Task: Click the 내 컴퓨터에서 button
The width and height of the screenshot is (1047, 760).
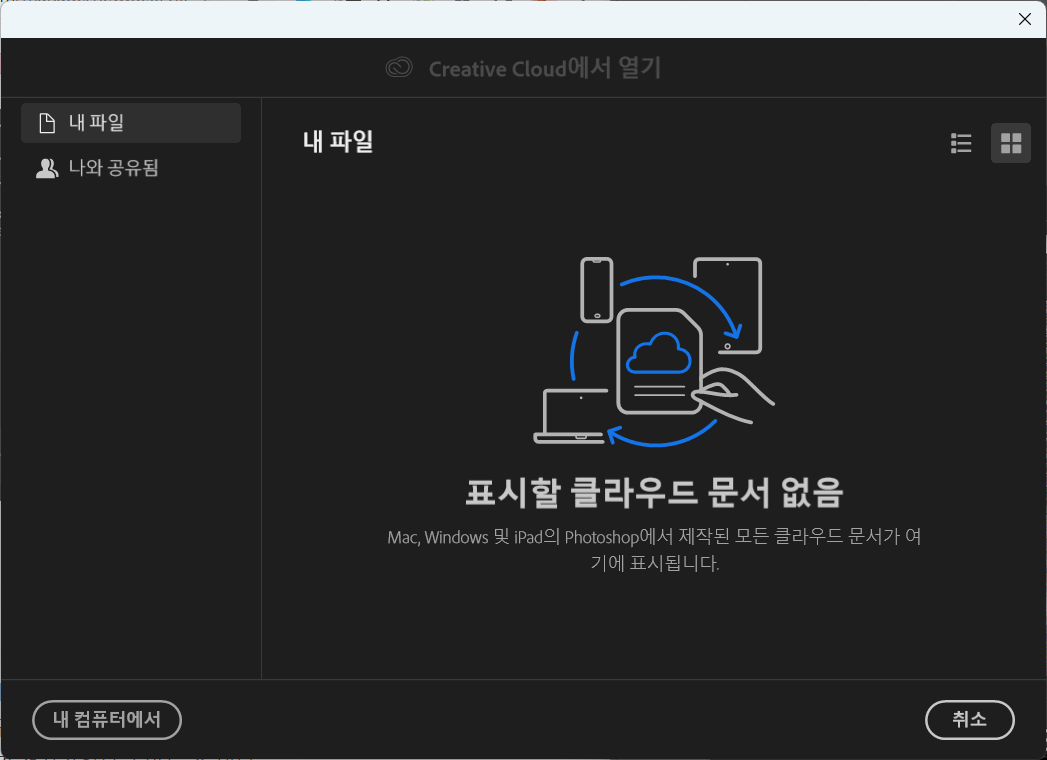Action: tap(107, 719)
